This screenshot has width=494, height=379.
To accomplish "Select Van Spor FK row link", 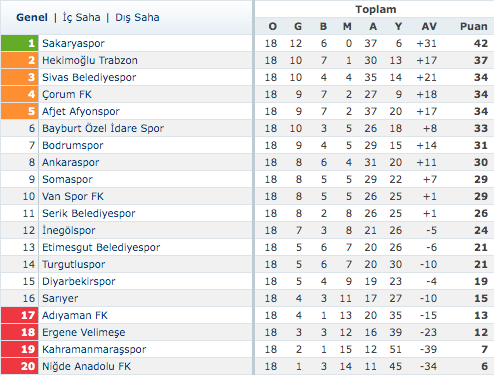I will 73,196.
